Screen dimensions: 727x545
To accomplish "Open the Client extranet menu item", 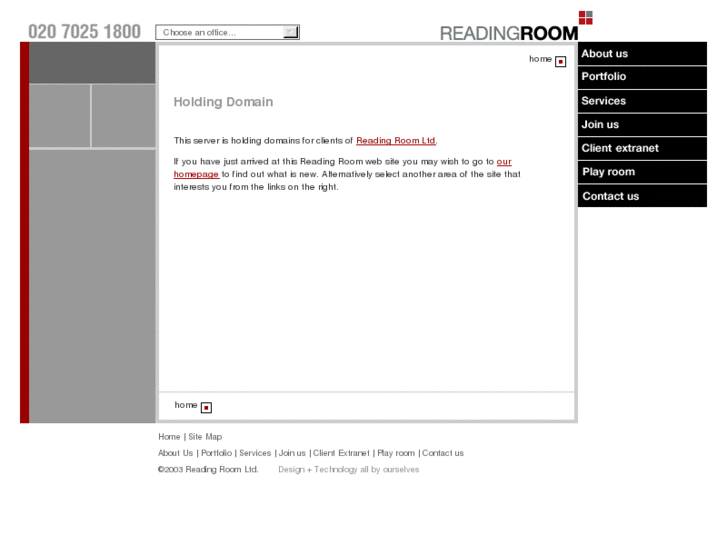I will click(x=642, y=148).
